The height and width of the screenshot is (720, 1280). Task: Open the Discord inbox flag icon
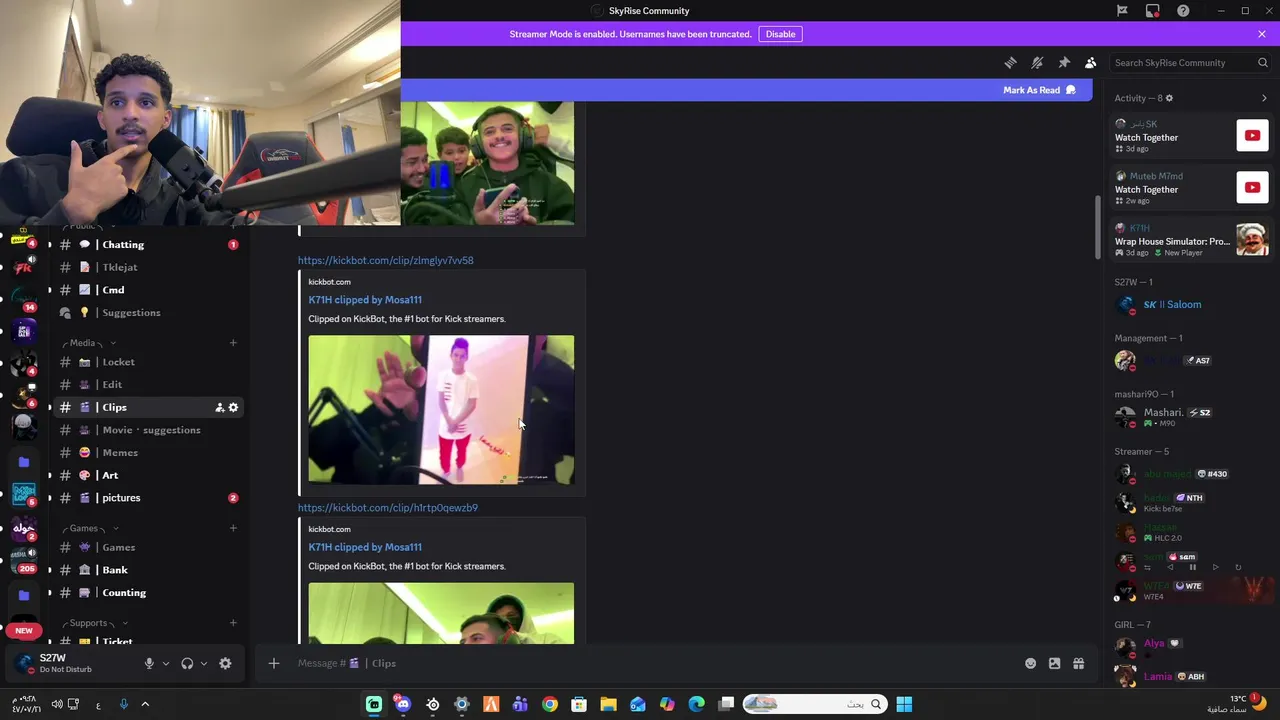pos(1122,11)
